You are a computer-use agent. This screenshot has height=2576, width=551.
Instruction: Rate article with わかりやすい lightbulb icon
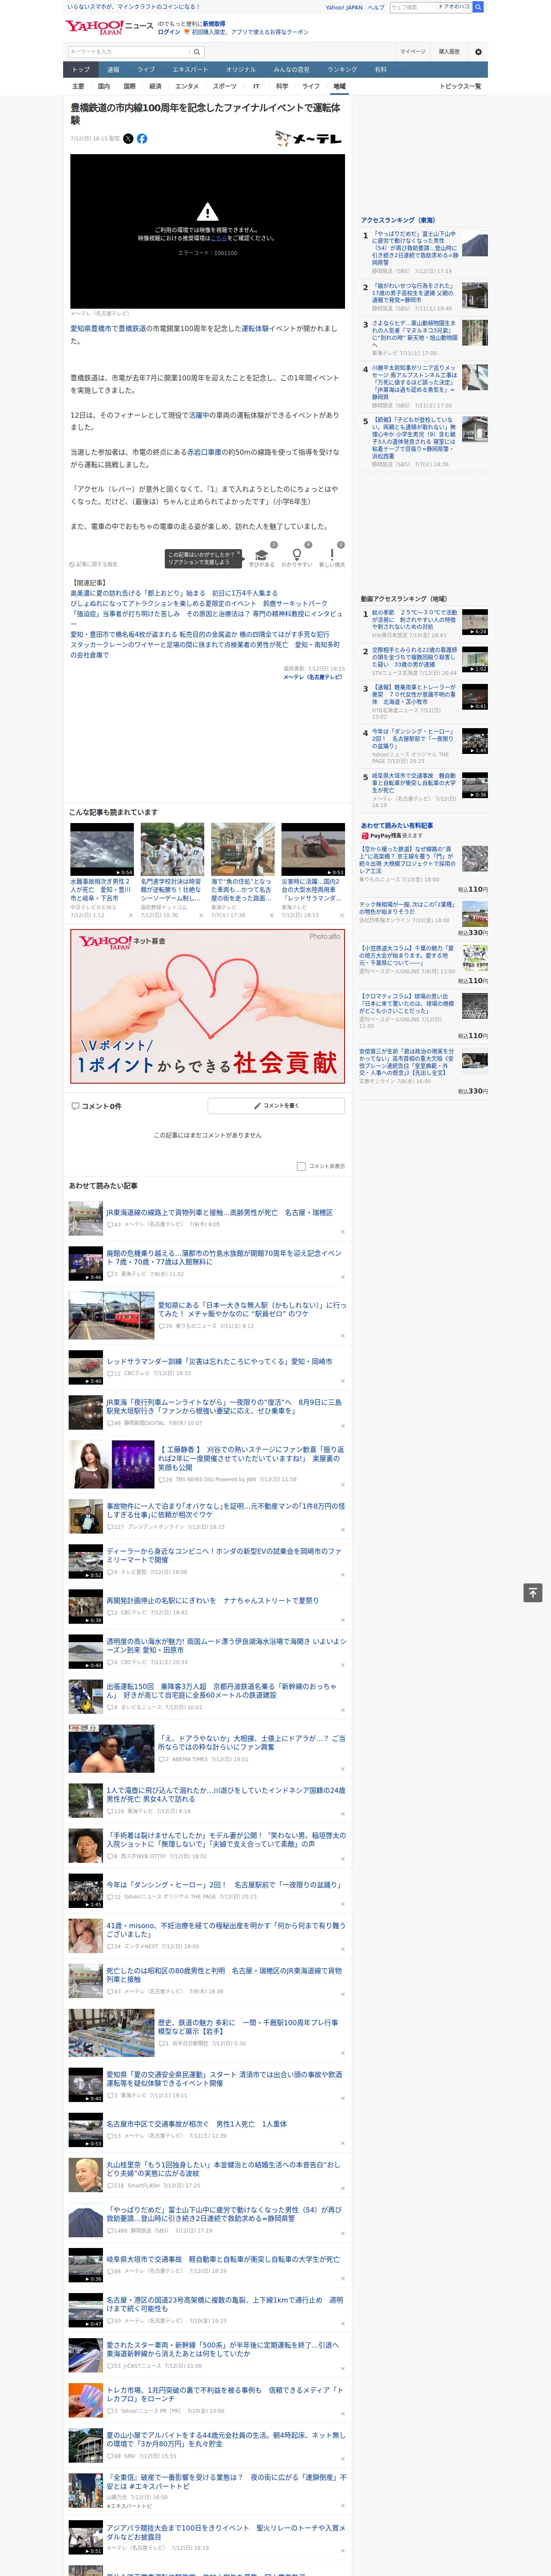(297, 555)
